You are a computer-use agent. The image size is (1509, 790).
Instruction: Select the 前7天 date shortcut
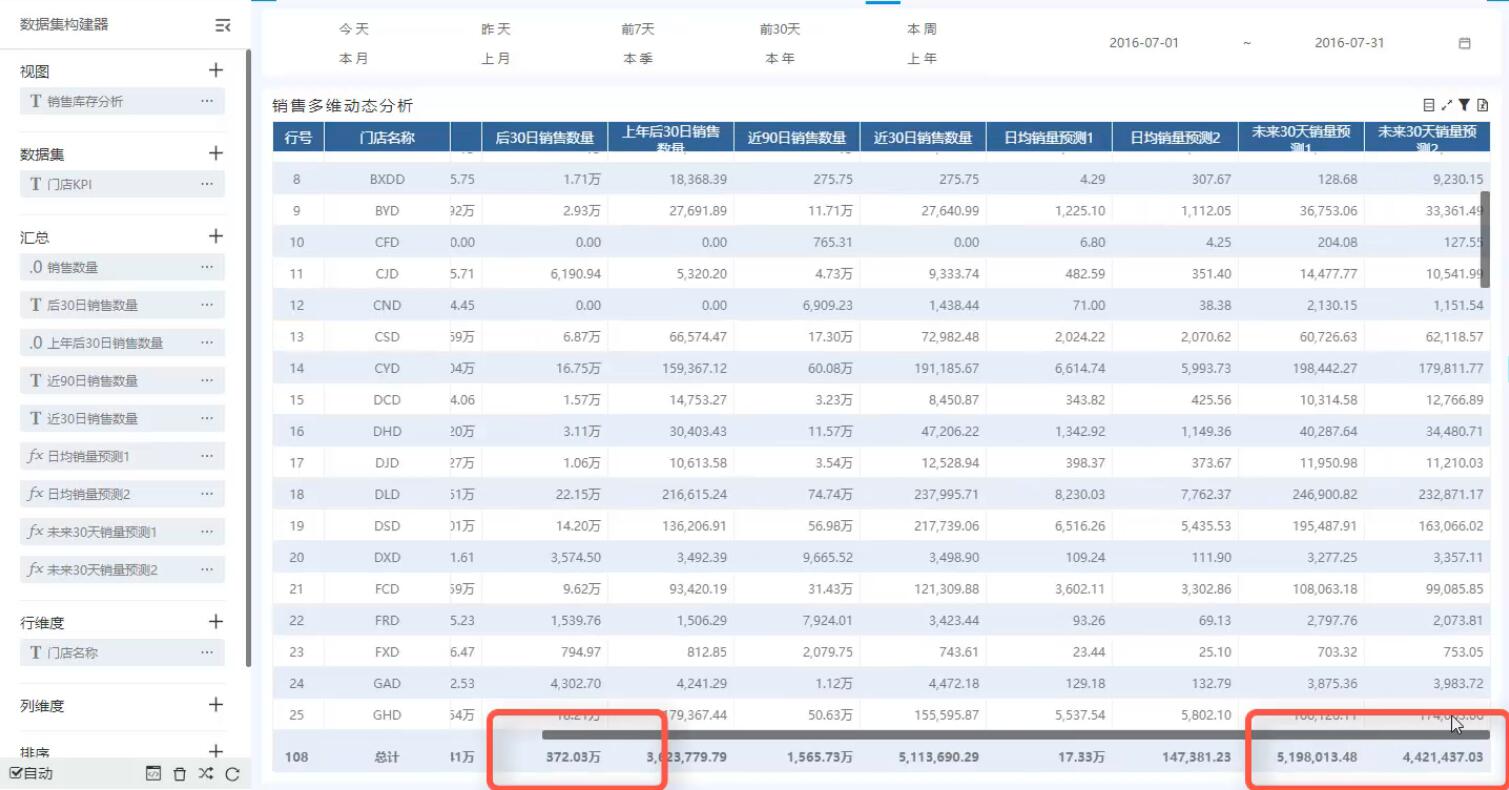(x=637, y=29)
